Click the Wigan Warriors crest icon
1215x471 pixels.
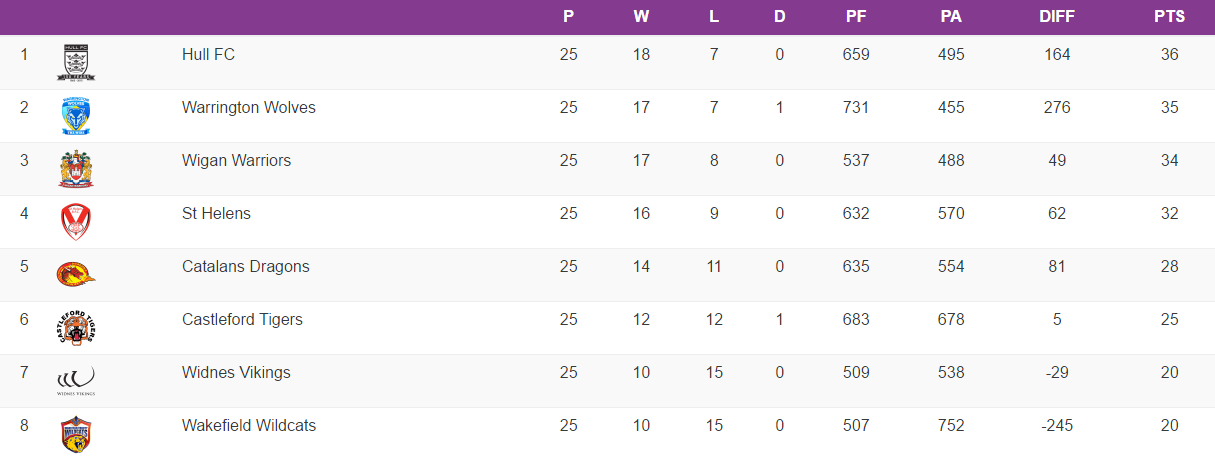[x=76, y=169]
